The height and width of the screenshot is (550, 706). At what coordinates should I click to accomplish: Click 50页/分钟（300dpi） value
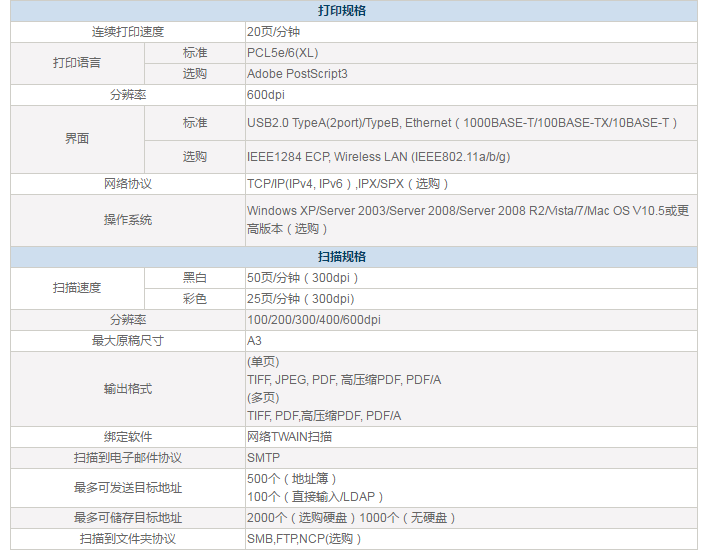[303, 278]
